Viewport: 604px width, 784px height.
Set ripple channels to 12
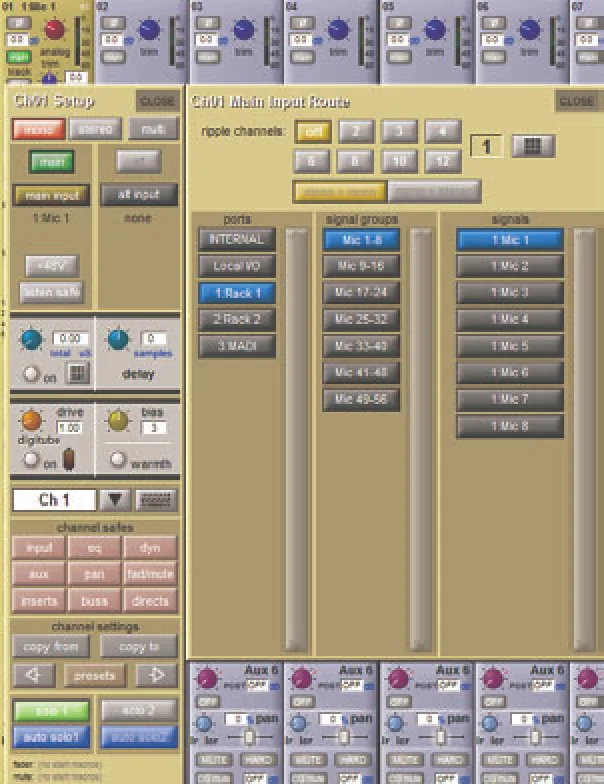coord(443,161)
